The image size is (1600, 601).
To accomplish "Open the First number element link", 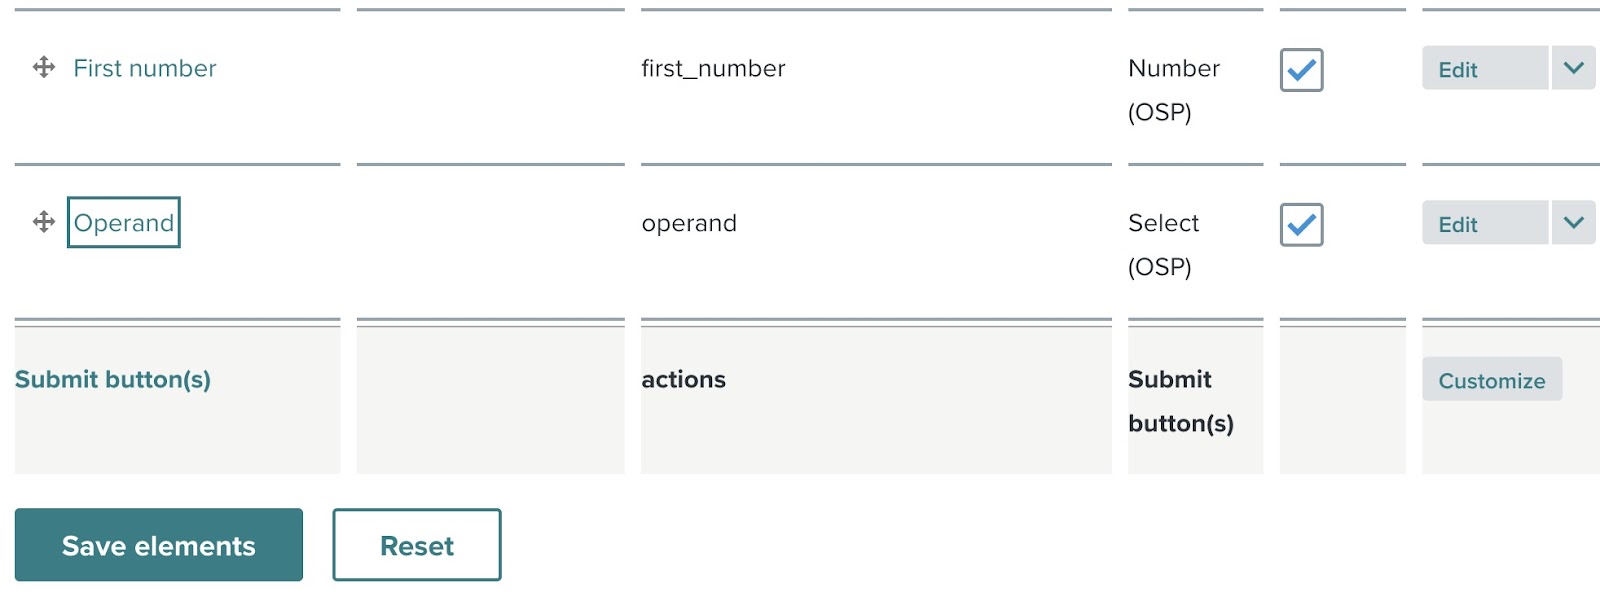I will coord(145,68).
